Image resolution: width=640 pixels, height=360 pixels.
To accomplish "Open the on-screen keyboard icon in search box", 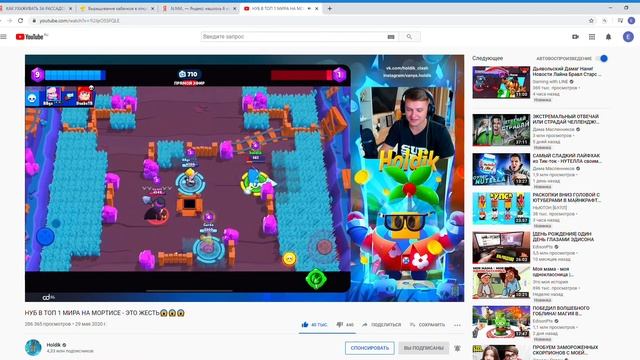I will tap(391, 37).
